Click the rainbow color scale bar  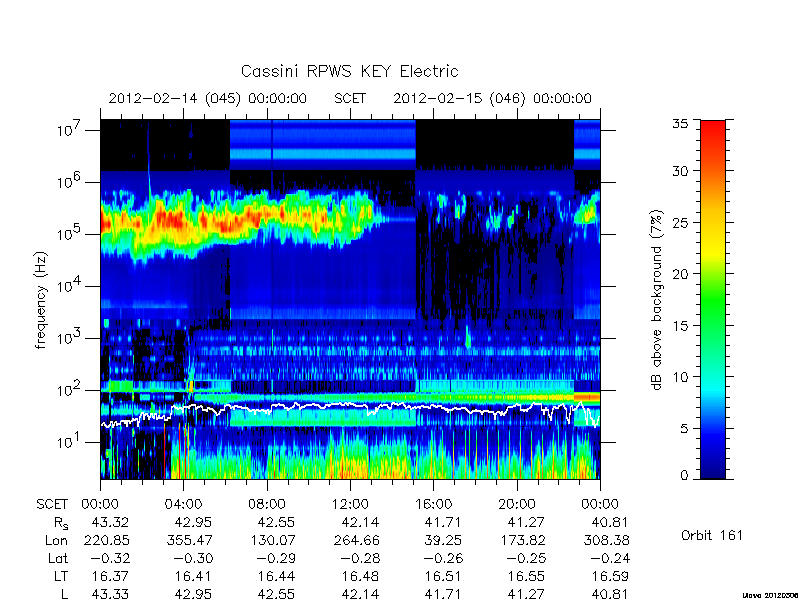(713, 299)
